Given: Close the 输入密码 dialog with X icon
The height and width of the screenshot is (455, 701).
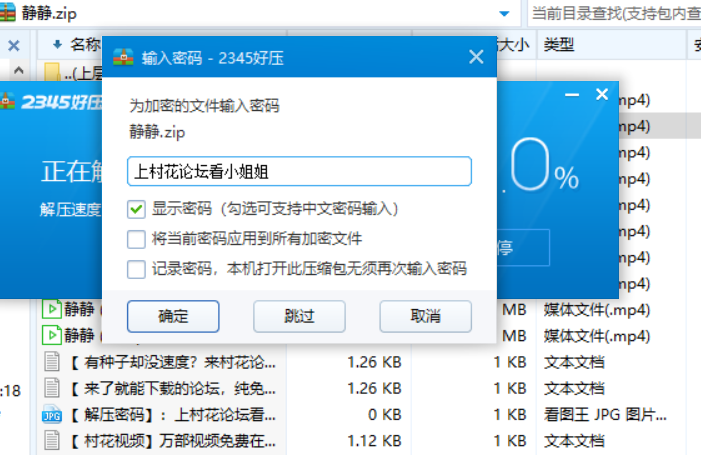Looking at the screenshot, I should click(x=473, y=57).
